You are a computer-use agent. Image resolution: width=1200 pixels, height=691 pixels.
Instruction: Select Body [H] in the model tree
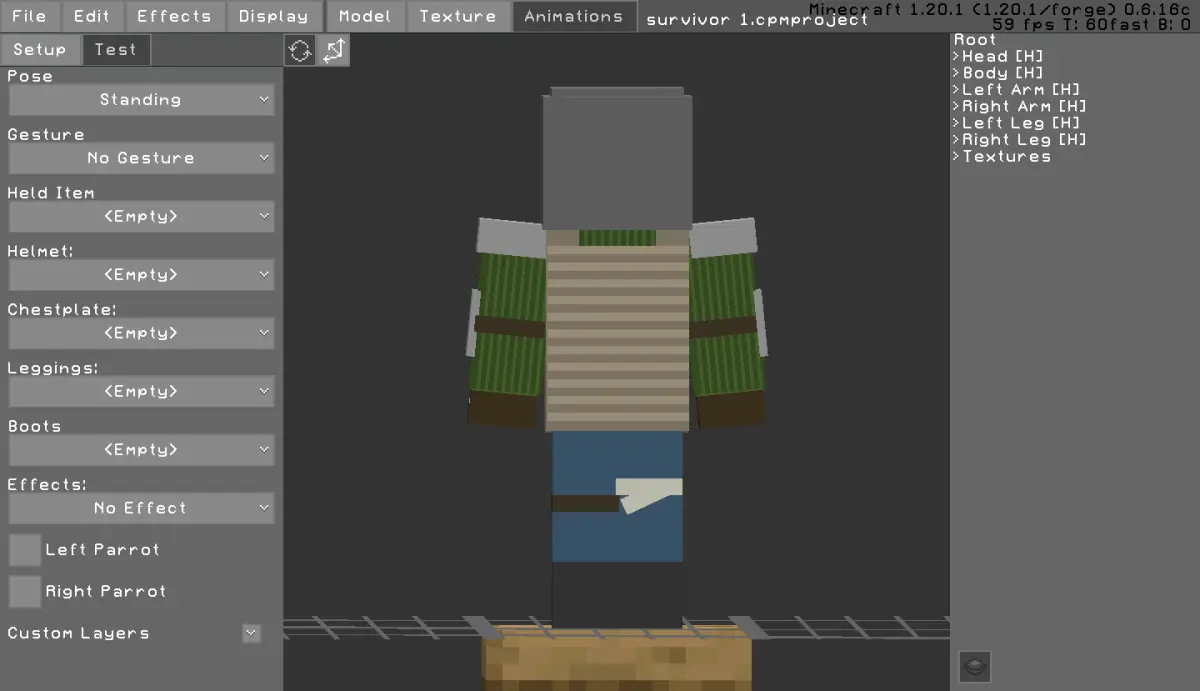[x=1003, y=73]
